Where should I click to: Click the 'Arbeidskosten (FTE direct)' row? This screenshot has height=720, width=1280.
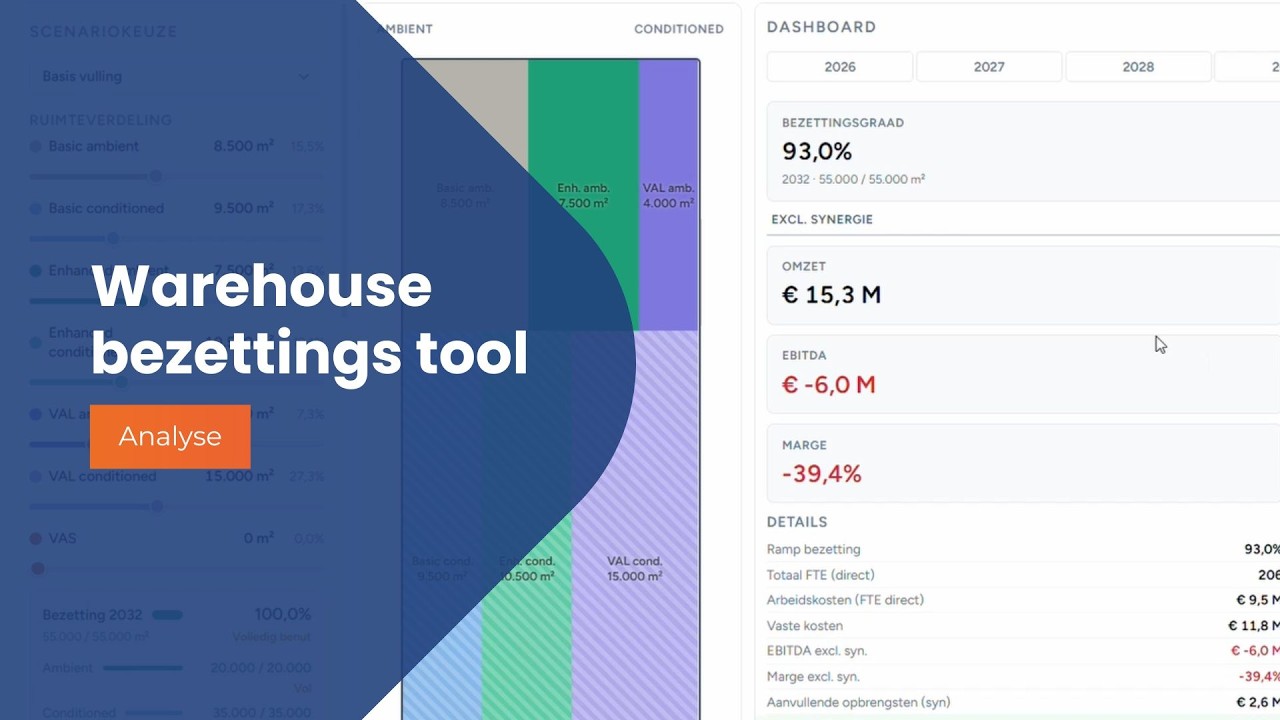1023,600
